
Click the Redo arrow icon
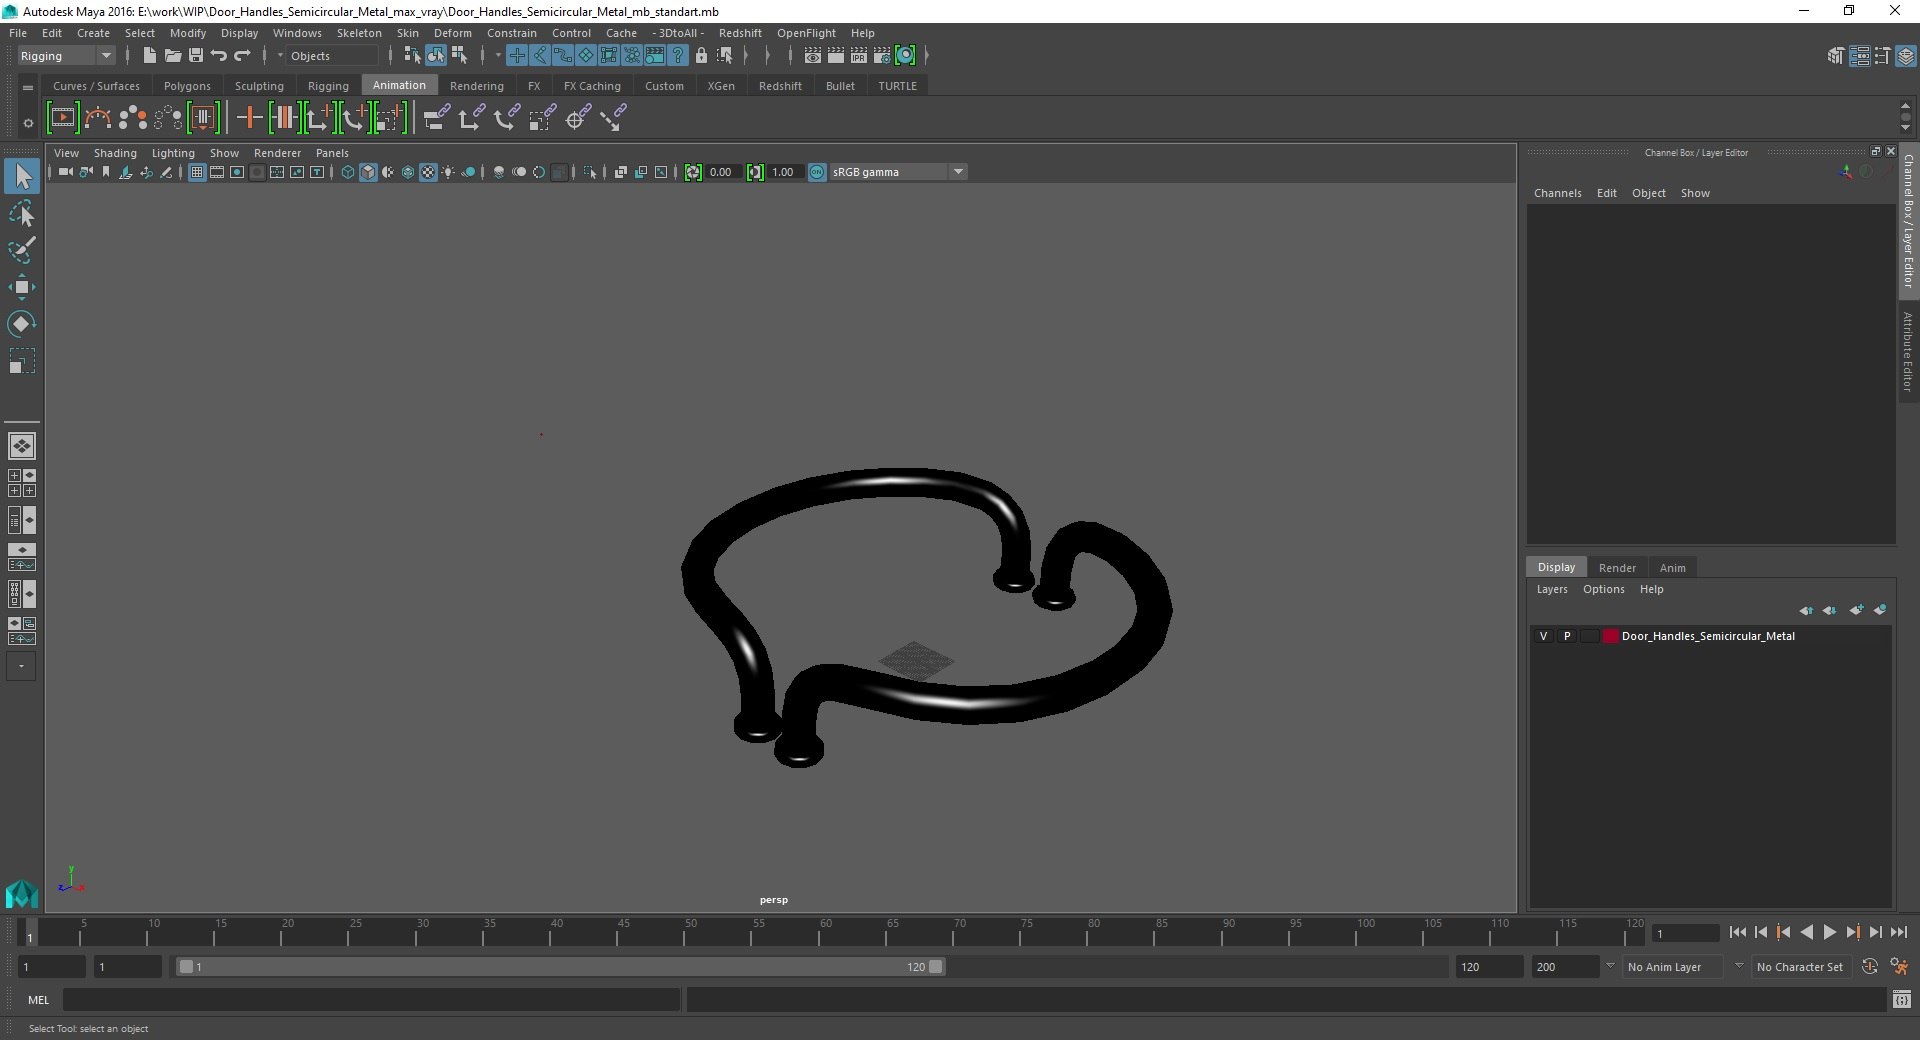[x=242, y=56]
